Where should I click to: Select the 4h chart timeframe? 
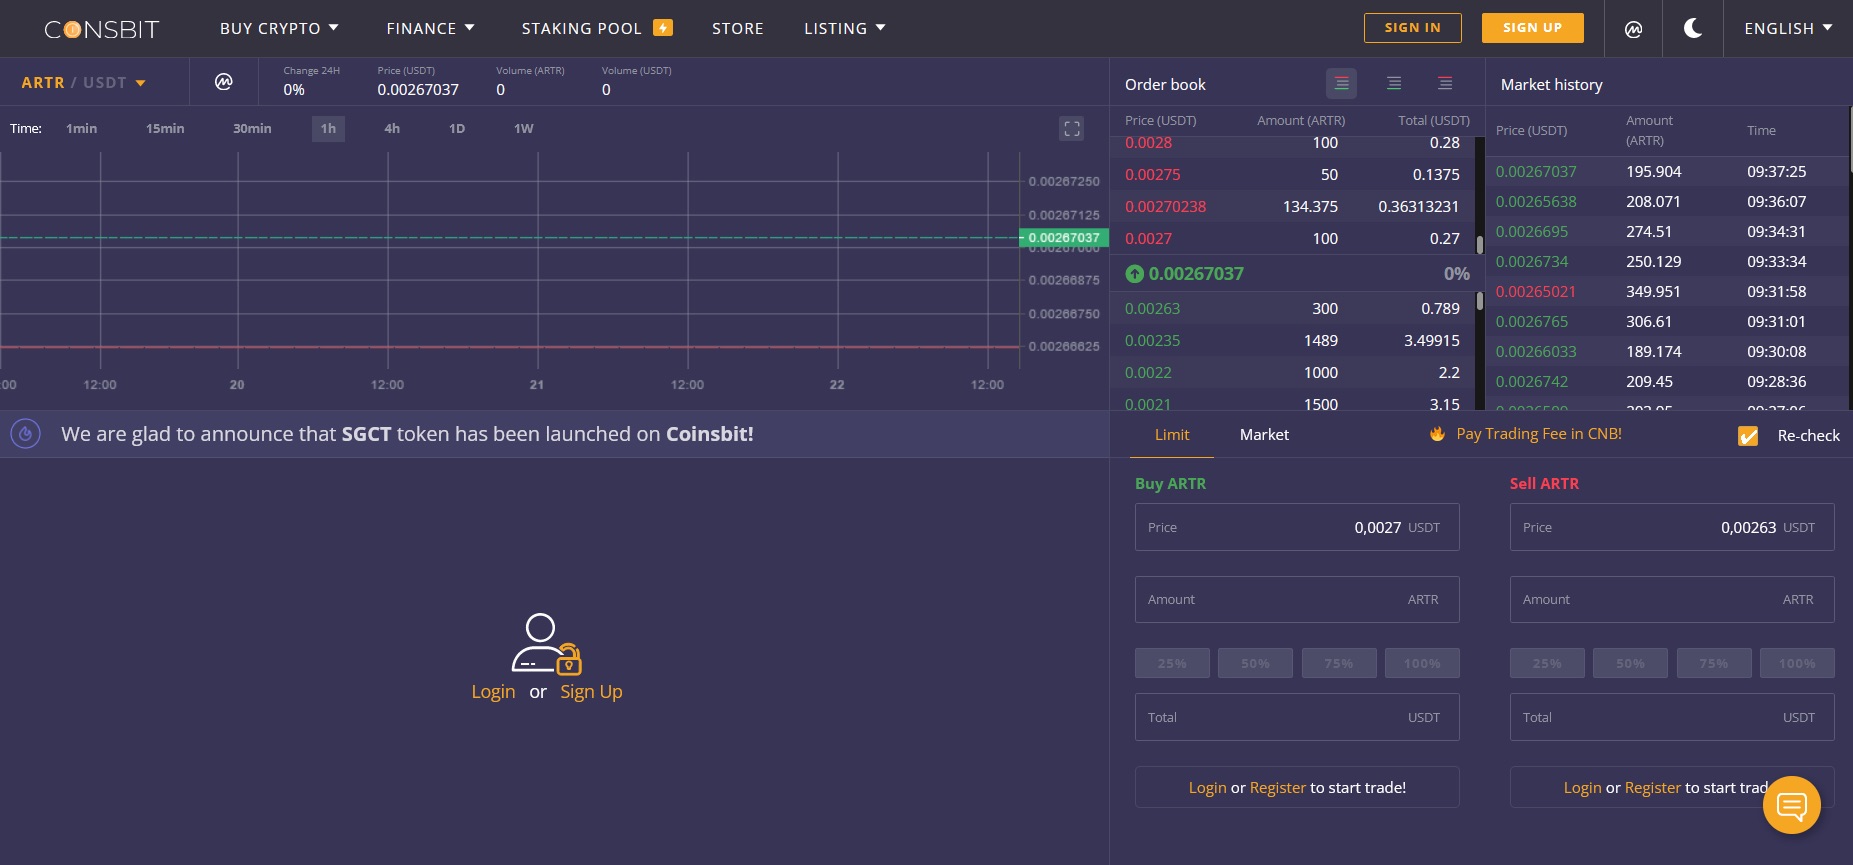click(x=392, y=129)
